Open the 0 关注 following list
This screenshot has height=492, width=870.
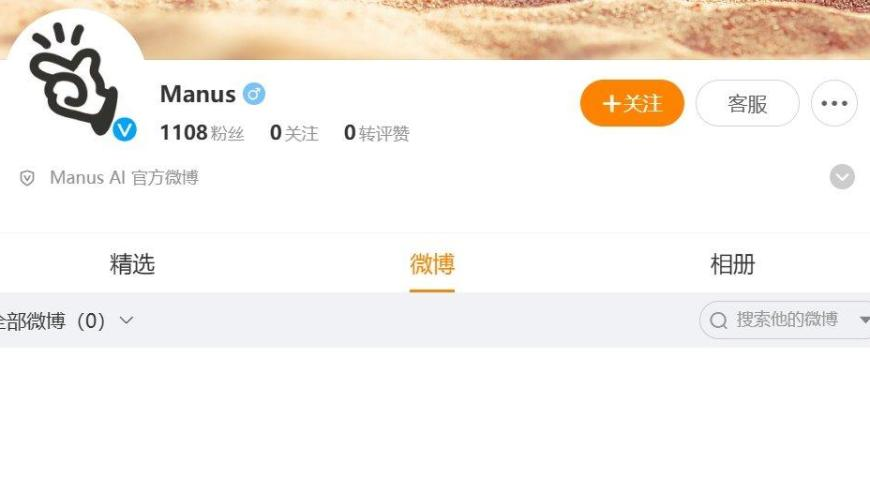click(x=294, y=133)
